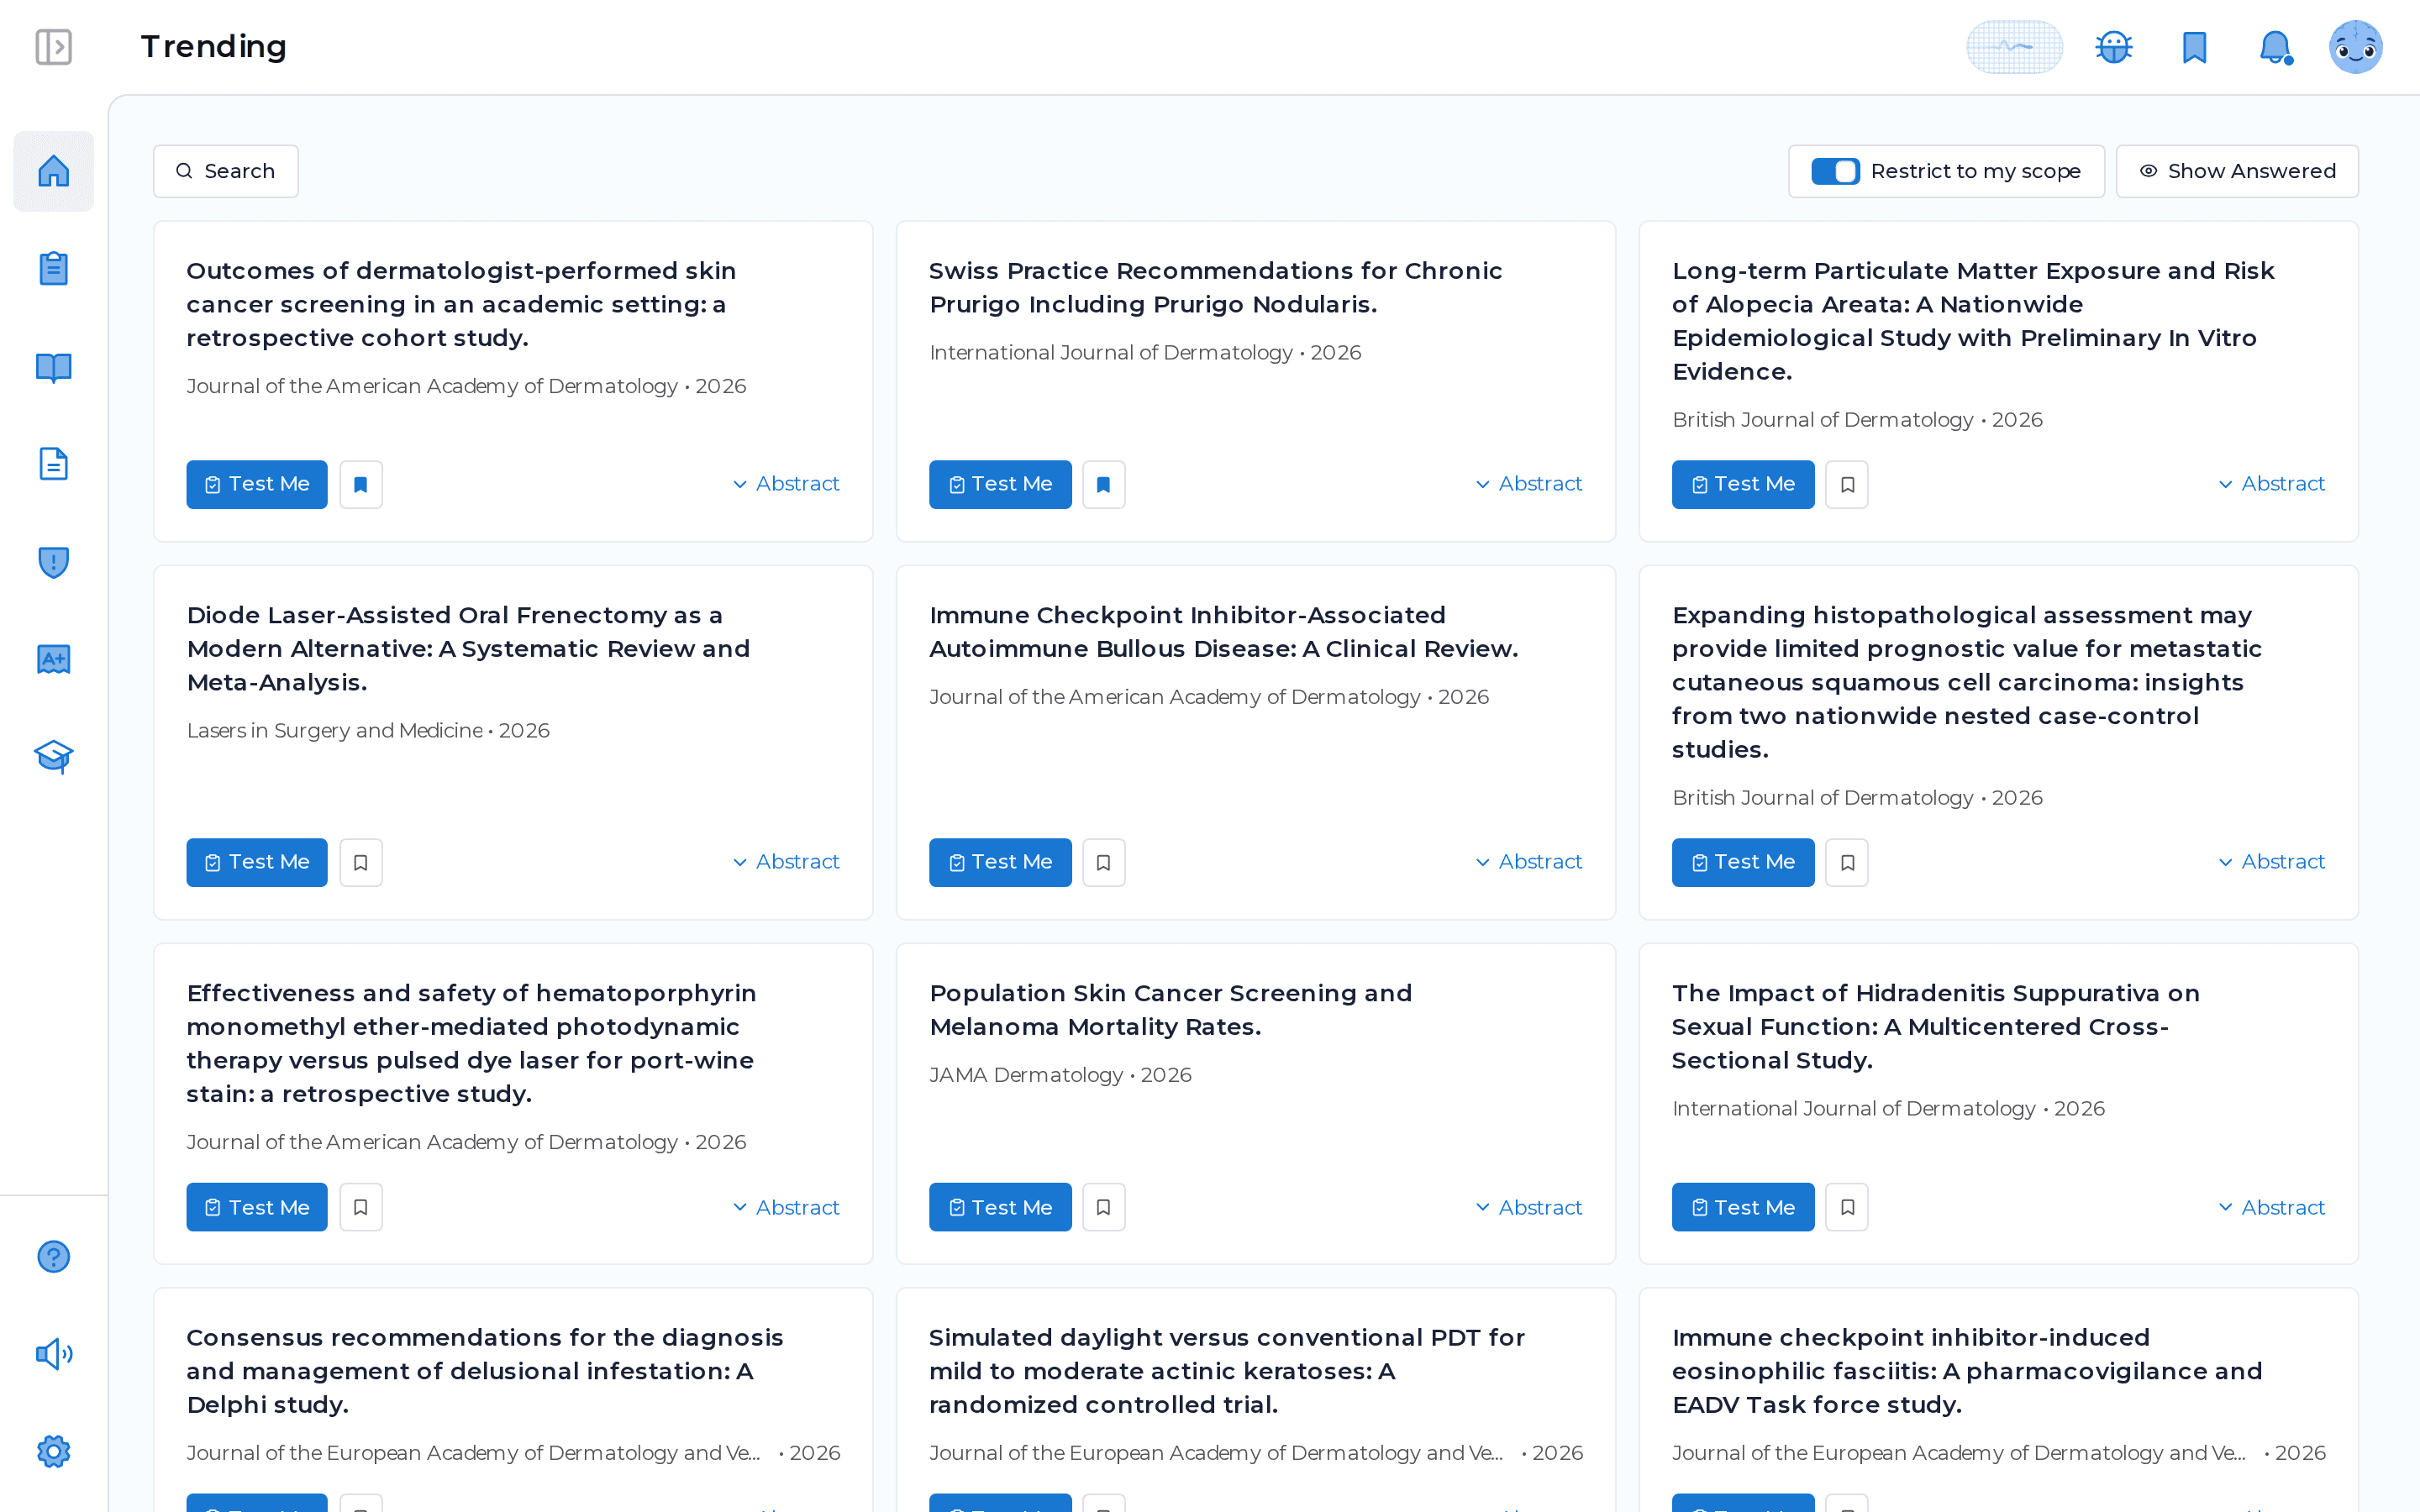Expand Abstract for metastatic cutaneous squamous cell carcinoma
The height and width of the screenshot is (1512, 2420).
2271,862
